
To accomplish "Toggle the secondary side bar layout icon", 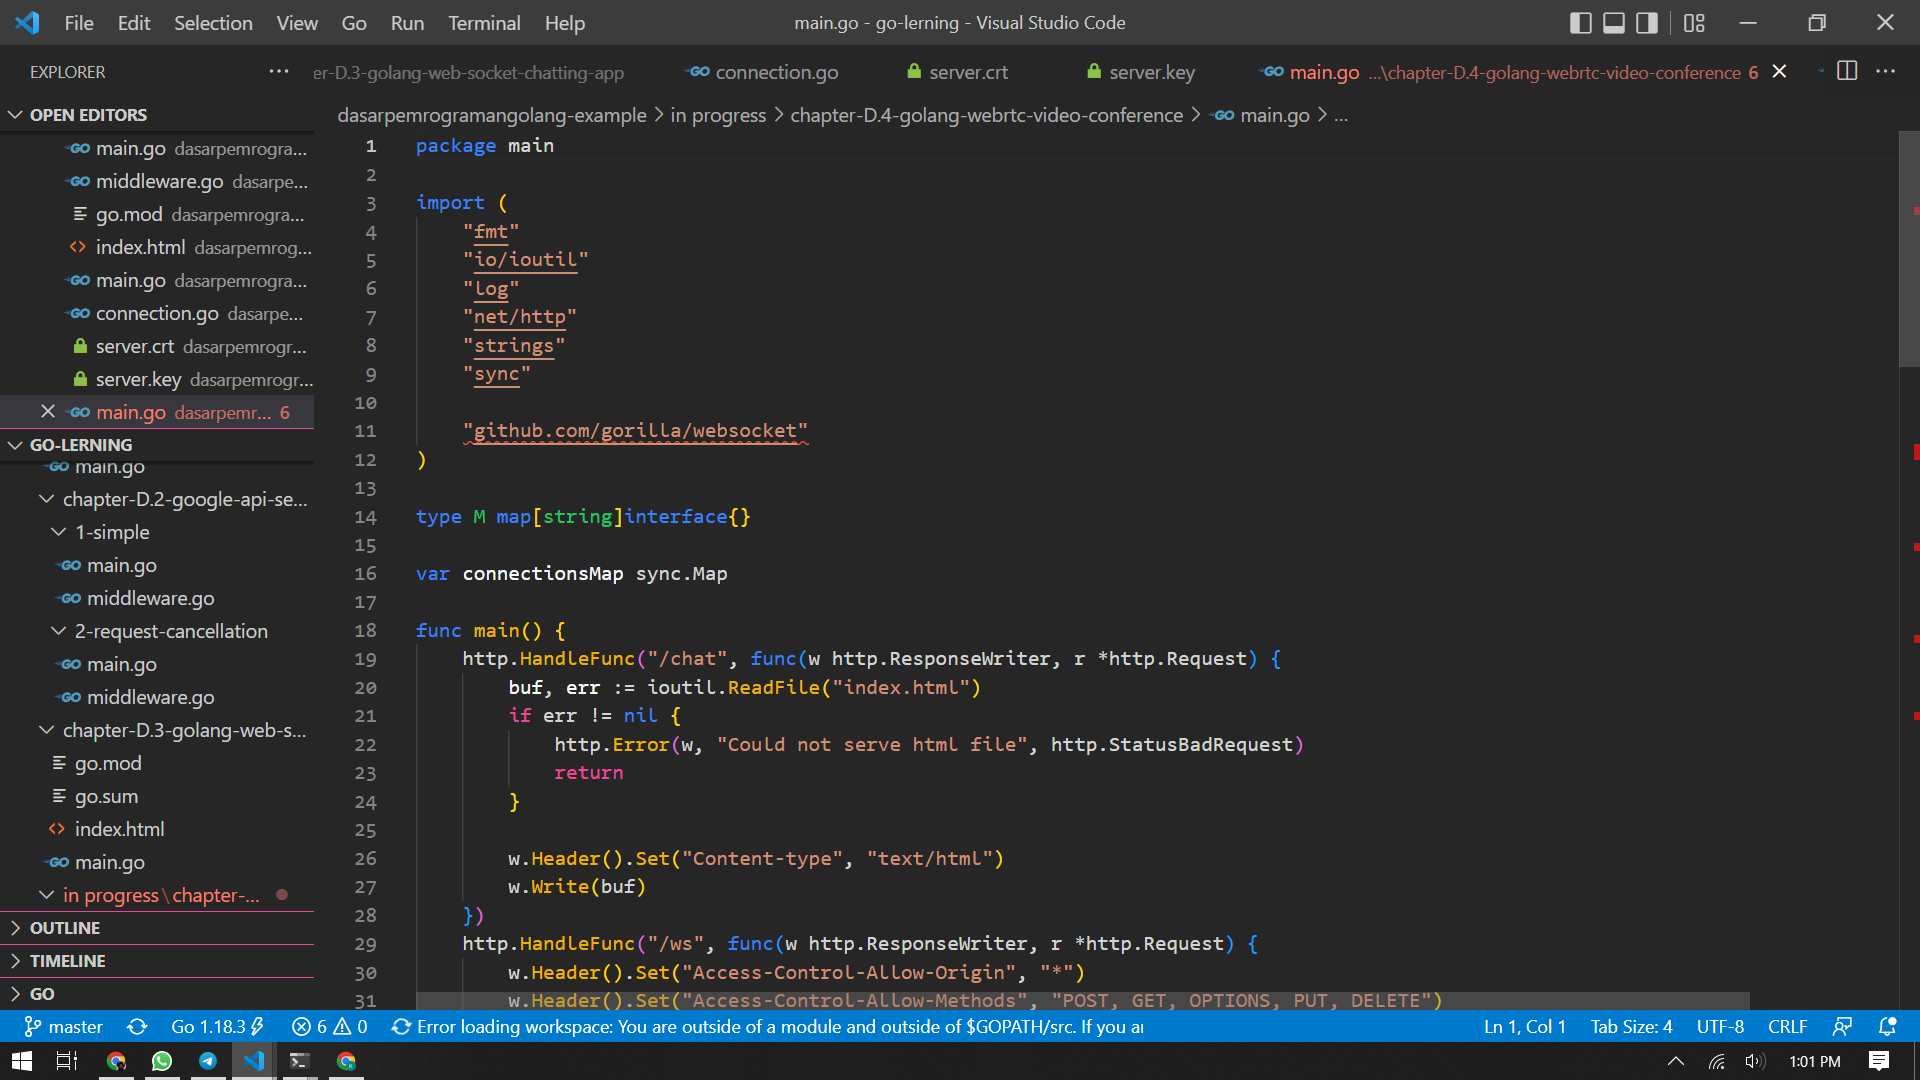I will 1646,23.
